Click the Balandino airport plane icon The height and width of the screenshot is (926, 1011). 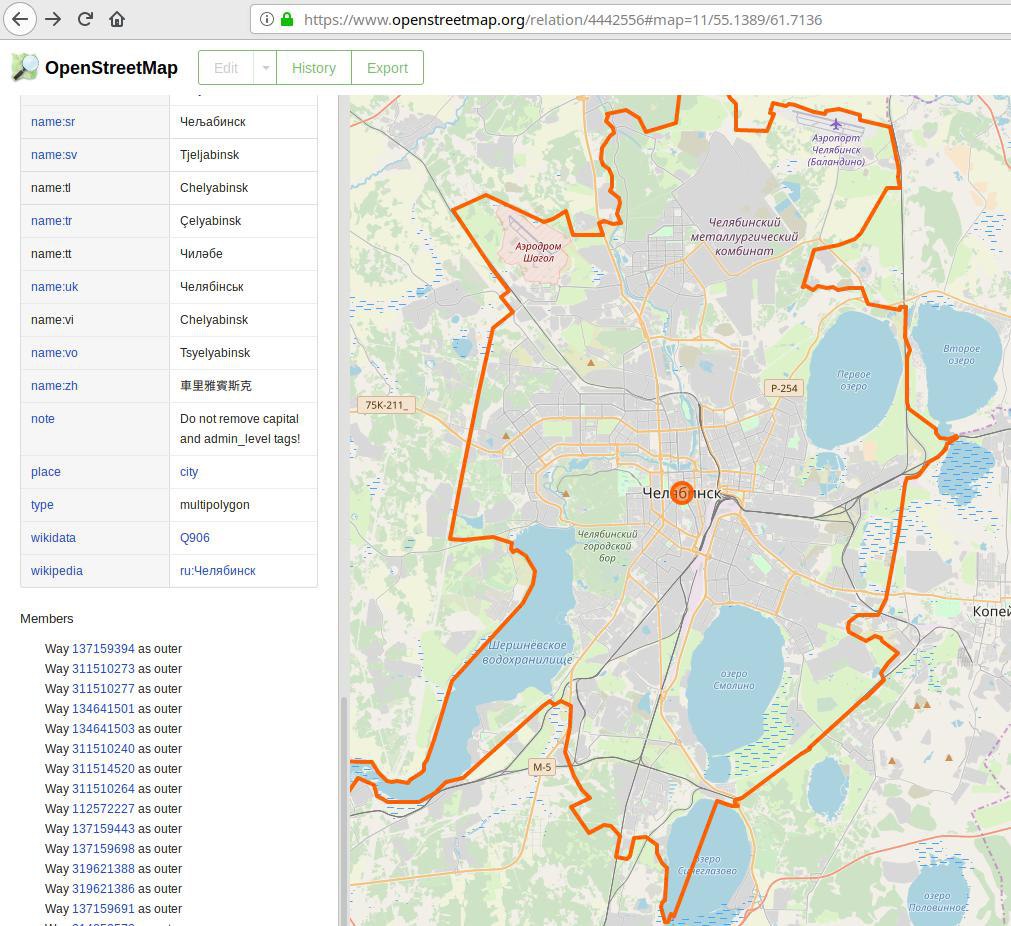point(836,124)
